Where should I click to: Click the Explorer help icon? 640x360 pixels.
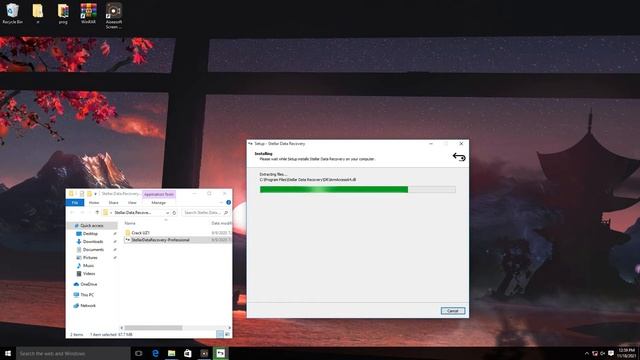(x=229, y=202)
